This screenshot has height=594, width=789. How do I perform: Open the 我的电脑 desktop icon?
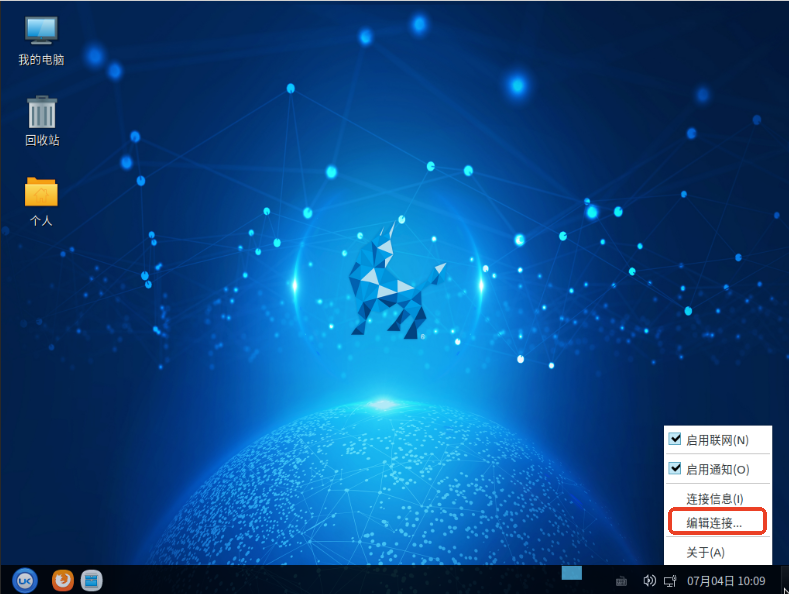[41, 41]
